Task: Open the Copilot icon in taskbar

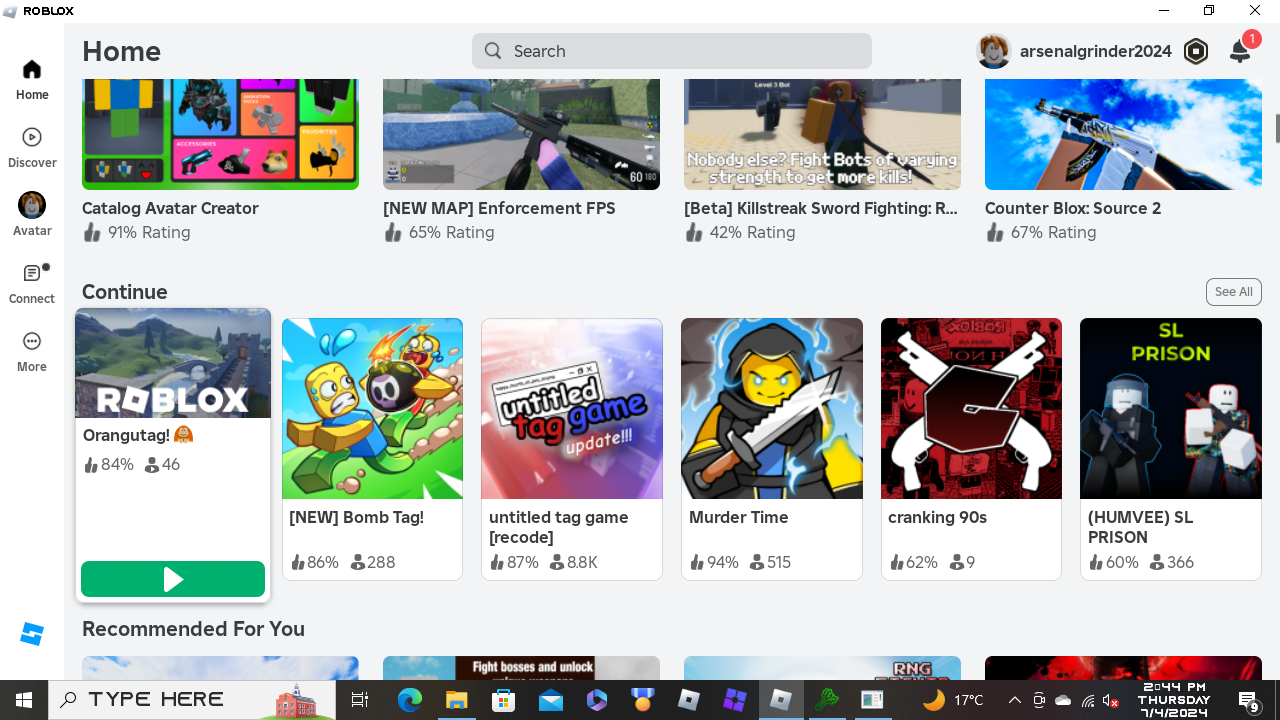Action: pos(597,700)
